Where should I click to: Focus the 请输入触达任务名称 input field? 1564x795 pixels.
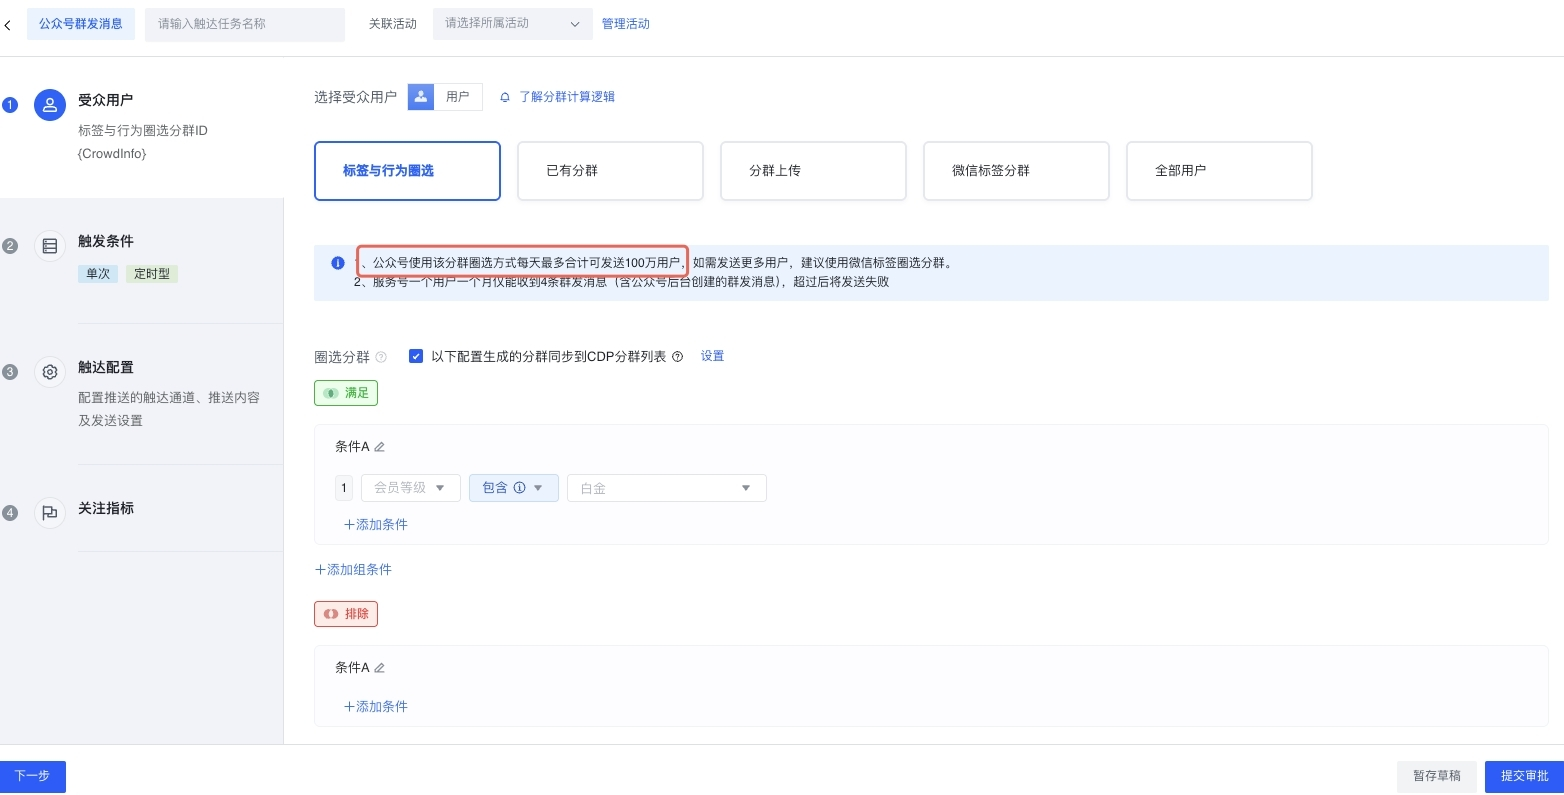click(x=245, y=24)
